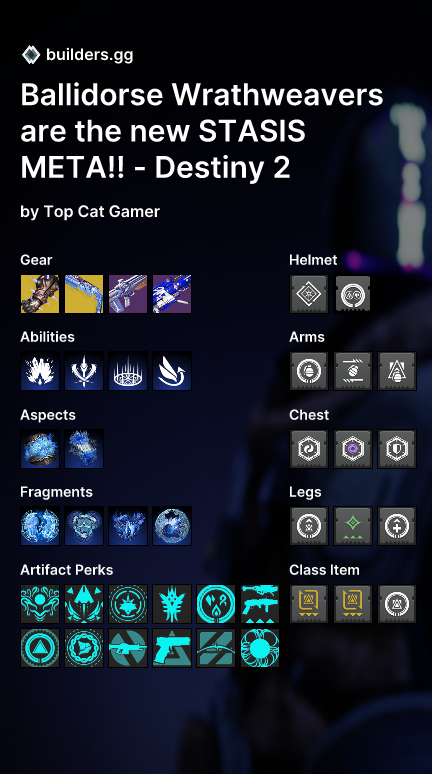Image resolution: width=432 pixels, height=774 pixels.
Task: Select the gauntlet exotic armor in Gear
Action: tap(40, 294)
